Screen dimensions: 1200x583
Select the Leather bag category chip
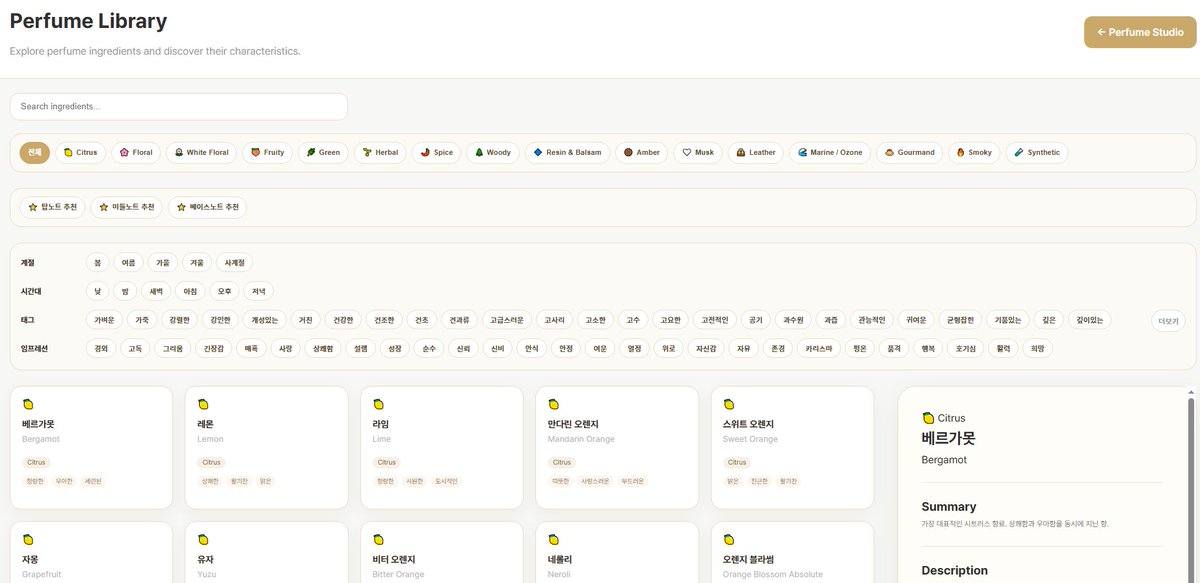coord(755,153)
